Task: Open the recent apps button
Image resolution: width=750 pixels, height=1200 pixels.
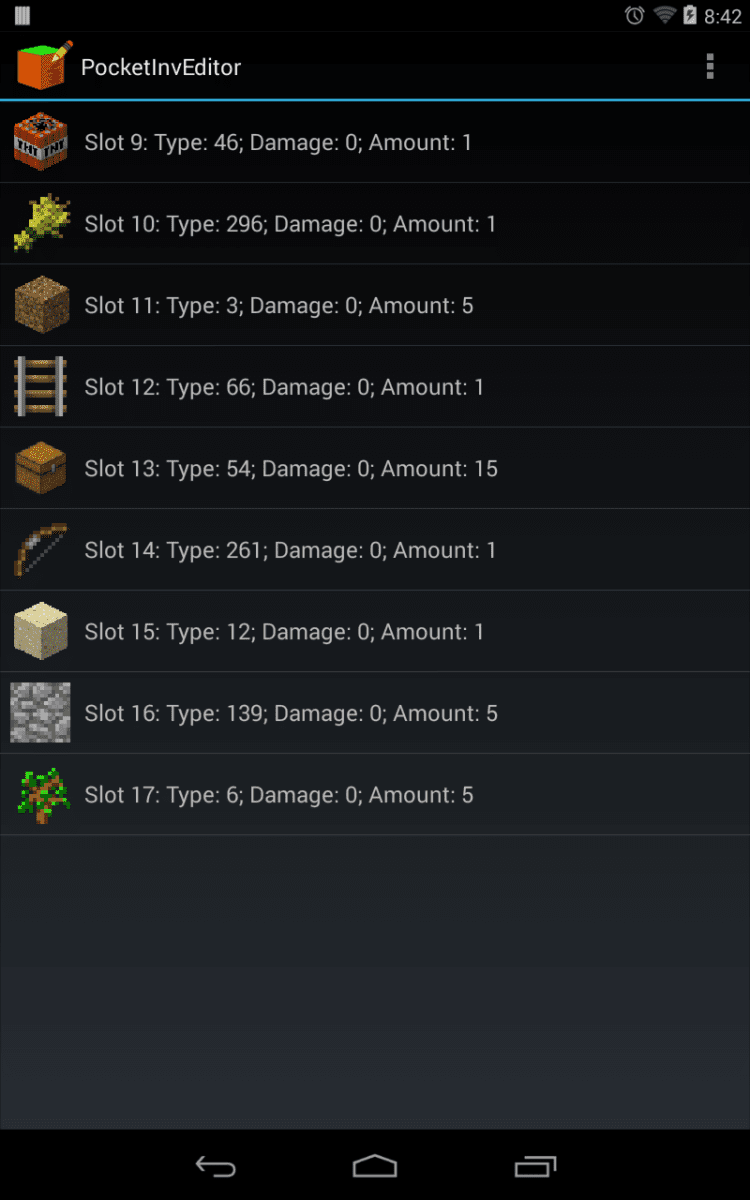Action: pos(535,1166)
